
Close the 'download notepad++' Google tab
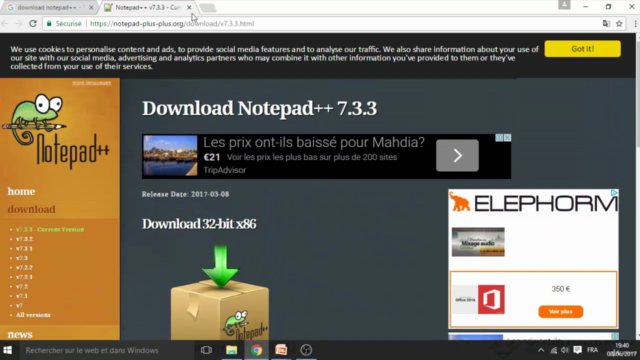tap(91, 7)
